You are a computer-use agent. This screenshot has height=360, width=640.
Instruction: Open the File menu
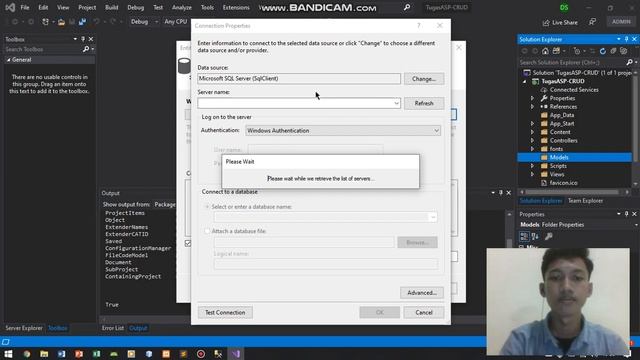click(25, 7)
